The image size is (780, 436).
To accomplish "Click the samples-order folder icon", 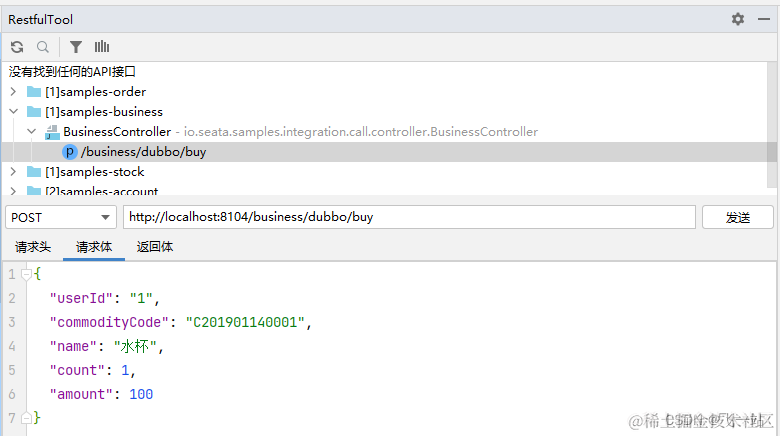I will [34, 92].
